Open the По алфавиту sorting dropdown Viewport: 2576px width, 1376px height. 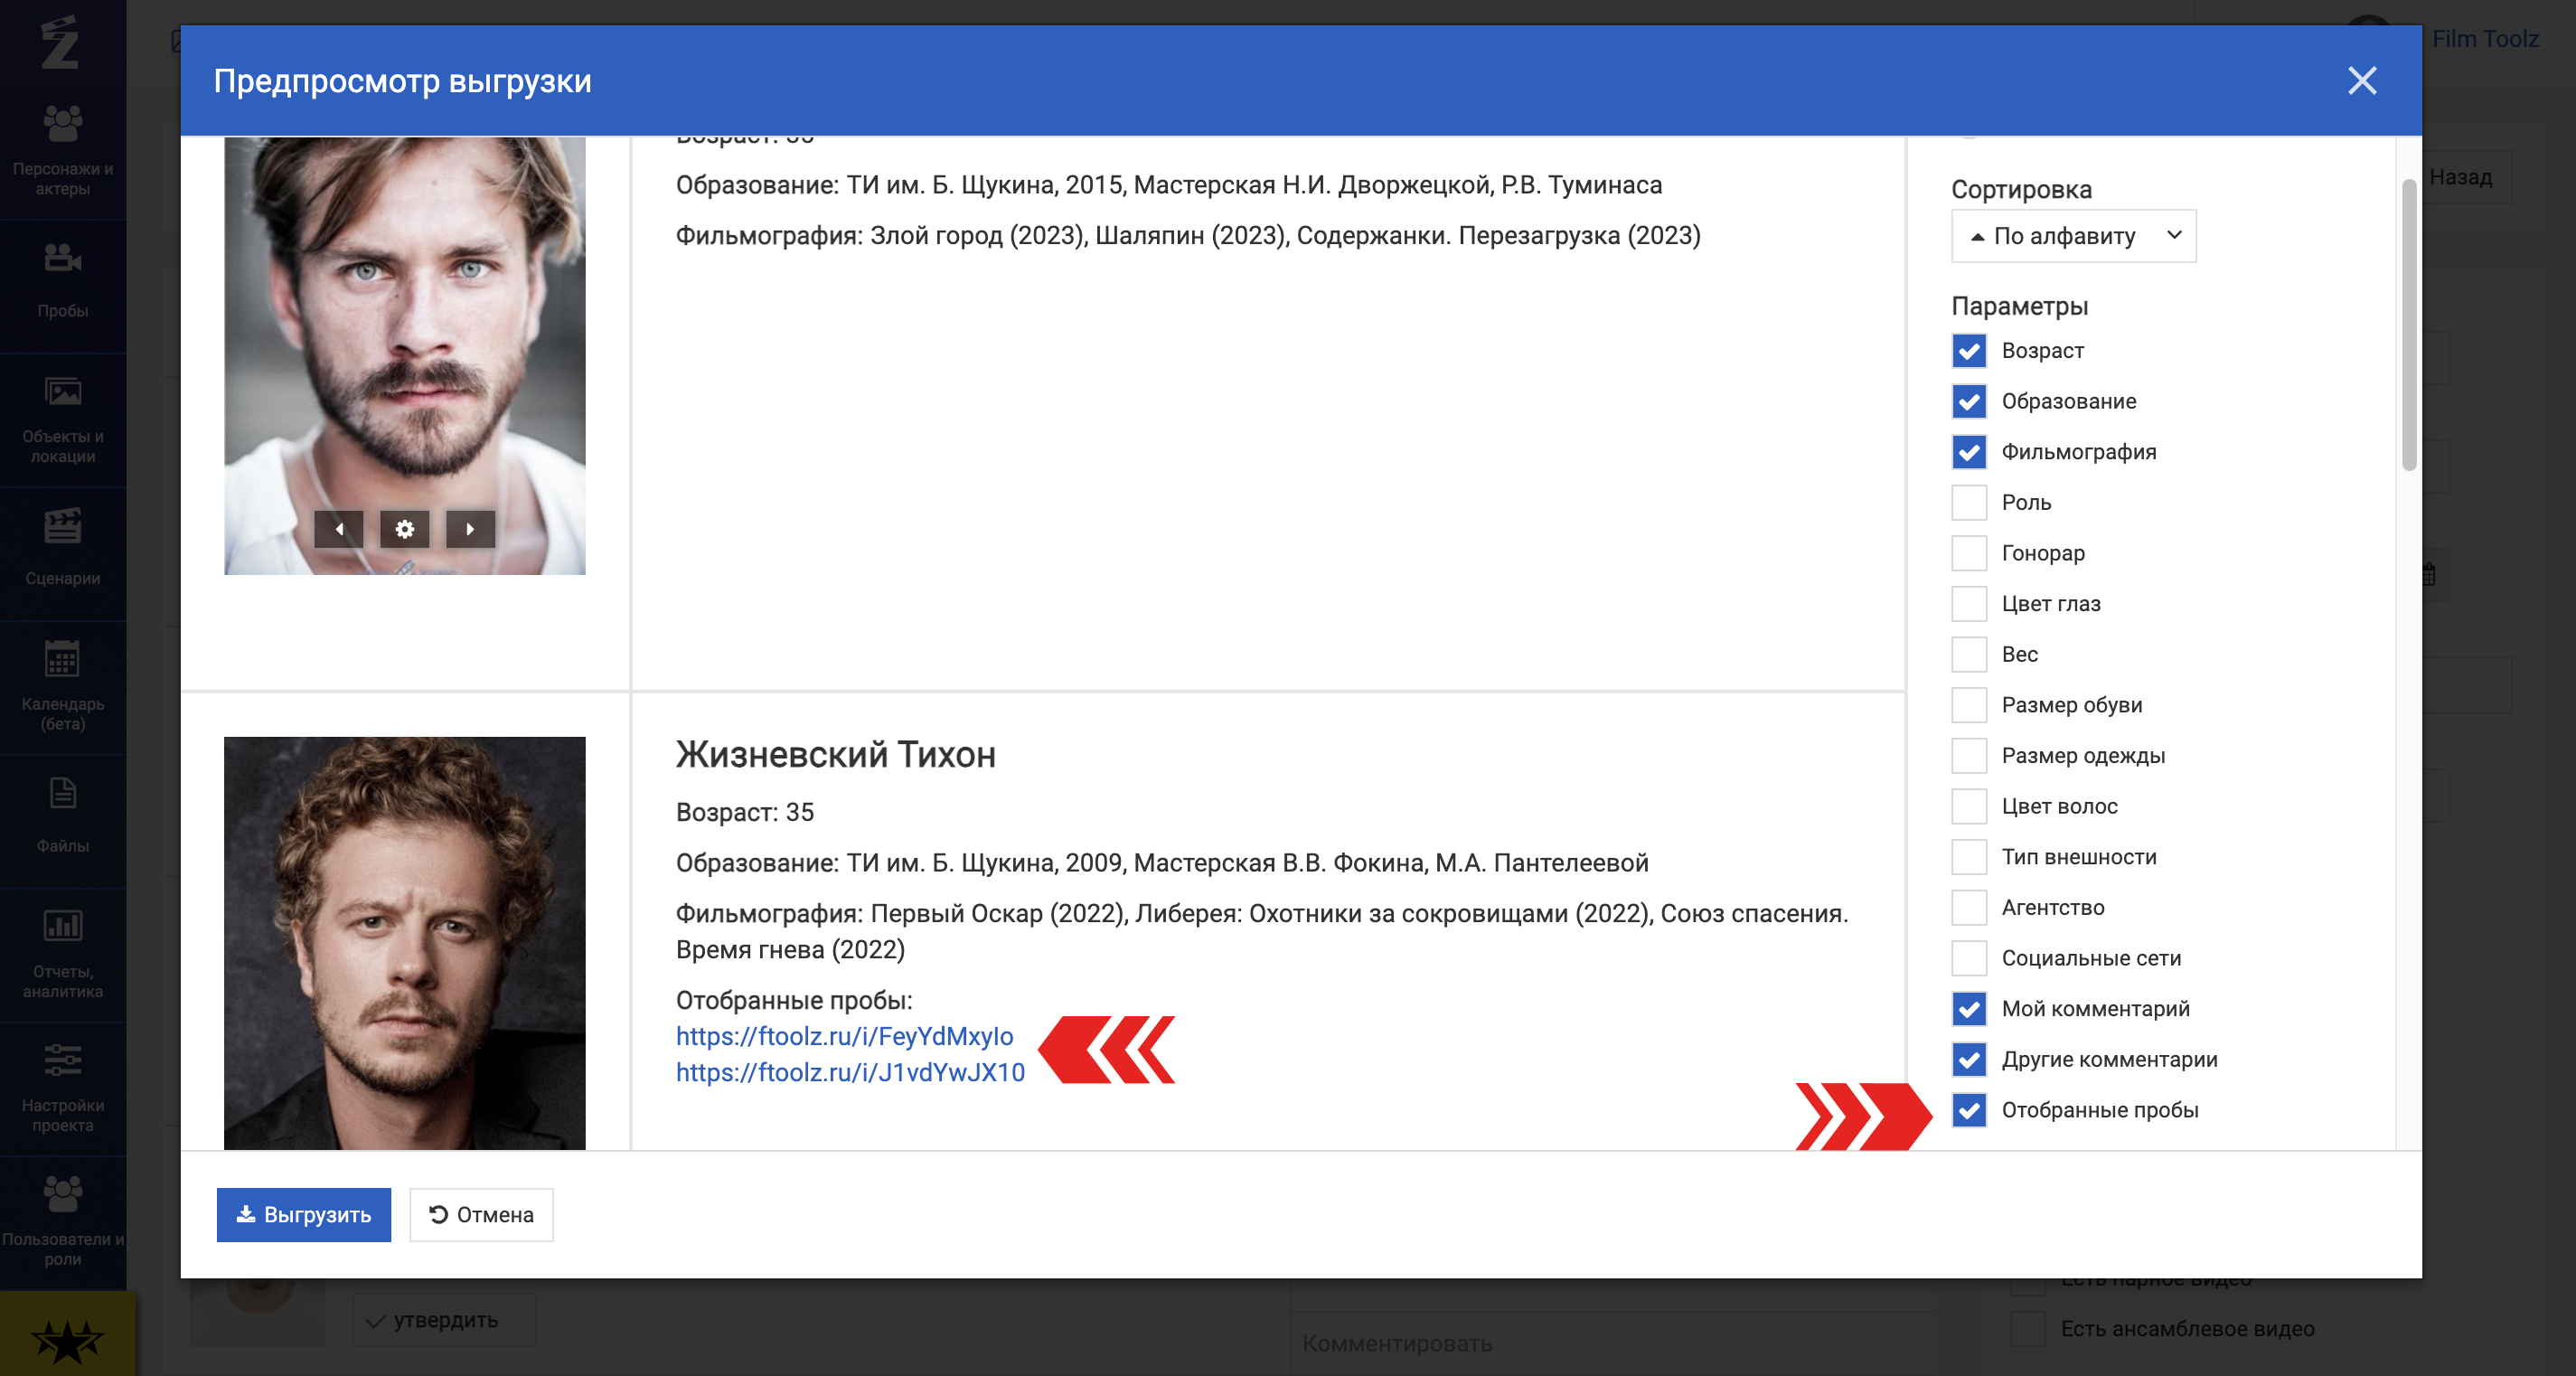(2073, 236)
